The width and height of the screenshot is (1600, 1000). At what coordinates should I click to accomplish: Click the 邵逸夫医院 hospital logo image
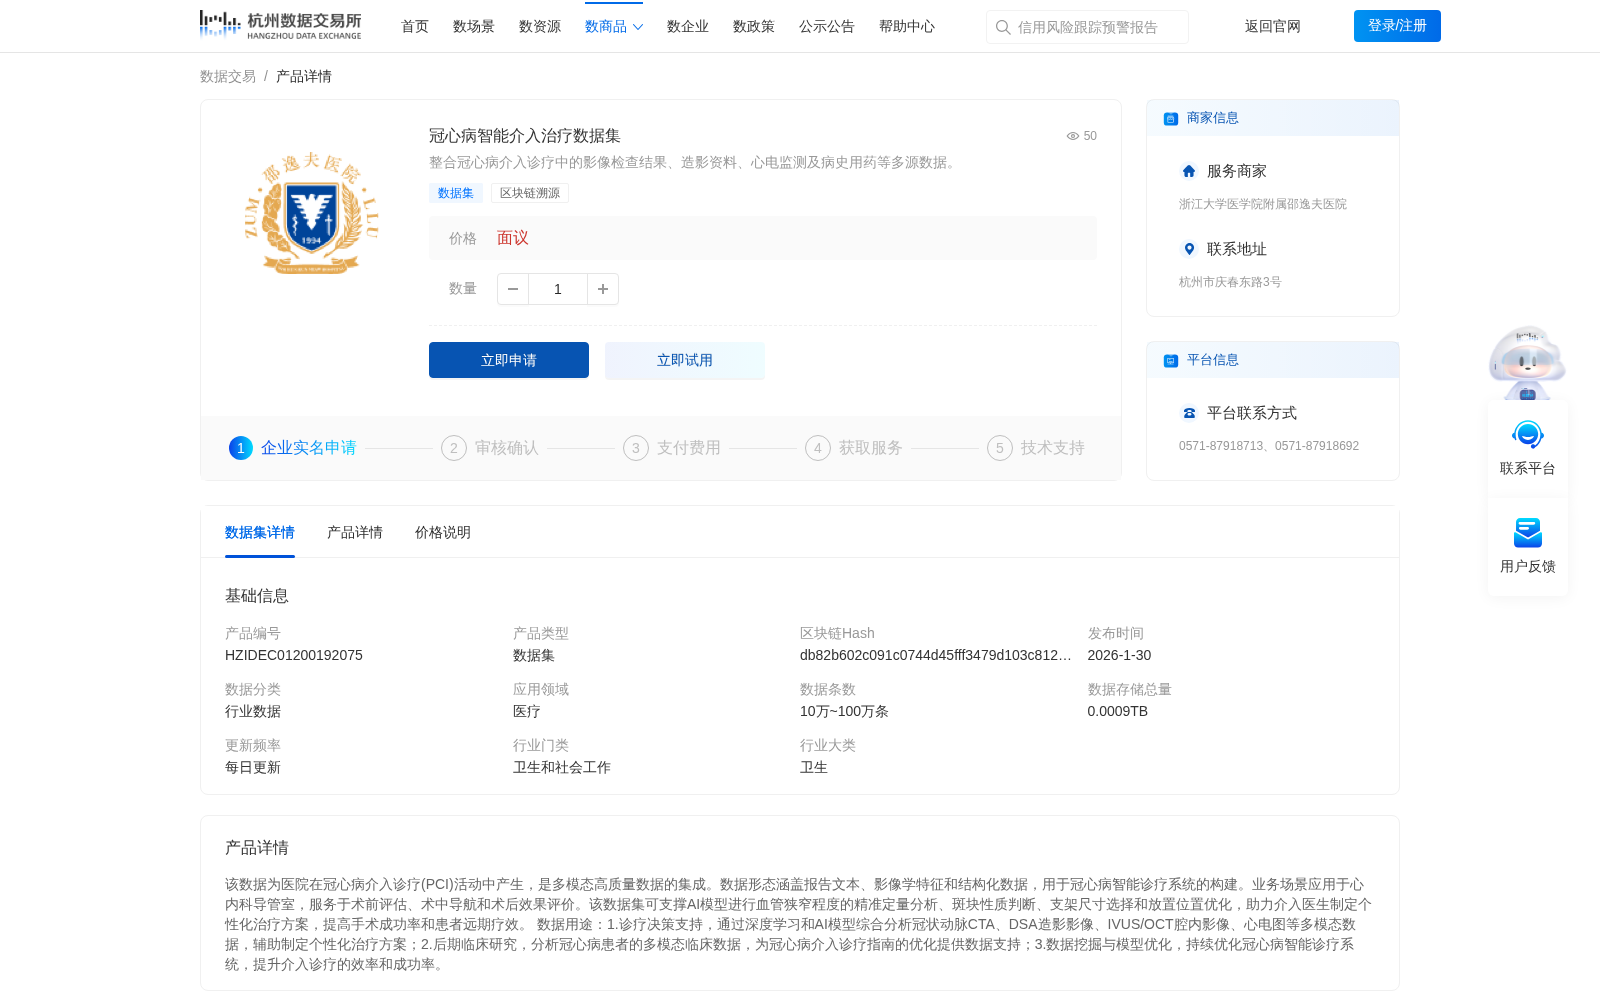point(312,213)
